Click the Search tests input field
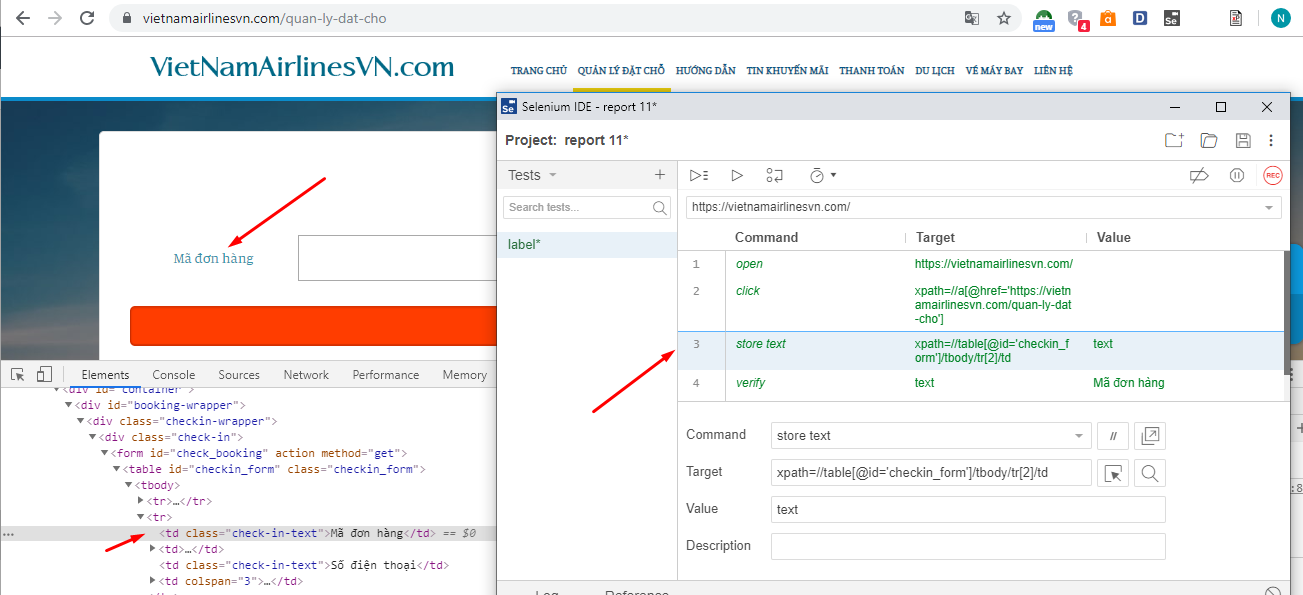Screen dimensions: 1303x595 tap(578, 208)
